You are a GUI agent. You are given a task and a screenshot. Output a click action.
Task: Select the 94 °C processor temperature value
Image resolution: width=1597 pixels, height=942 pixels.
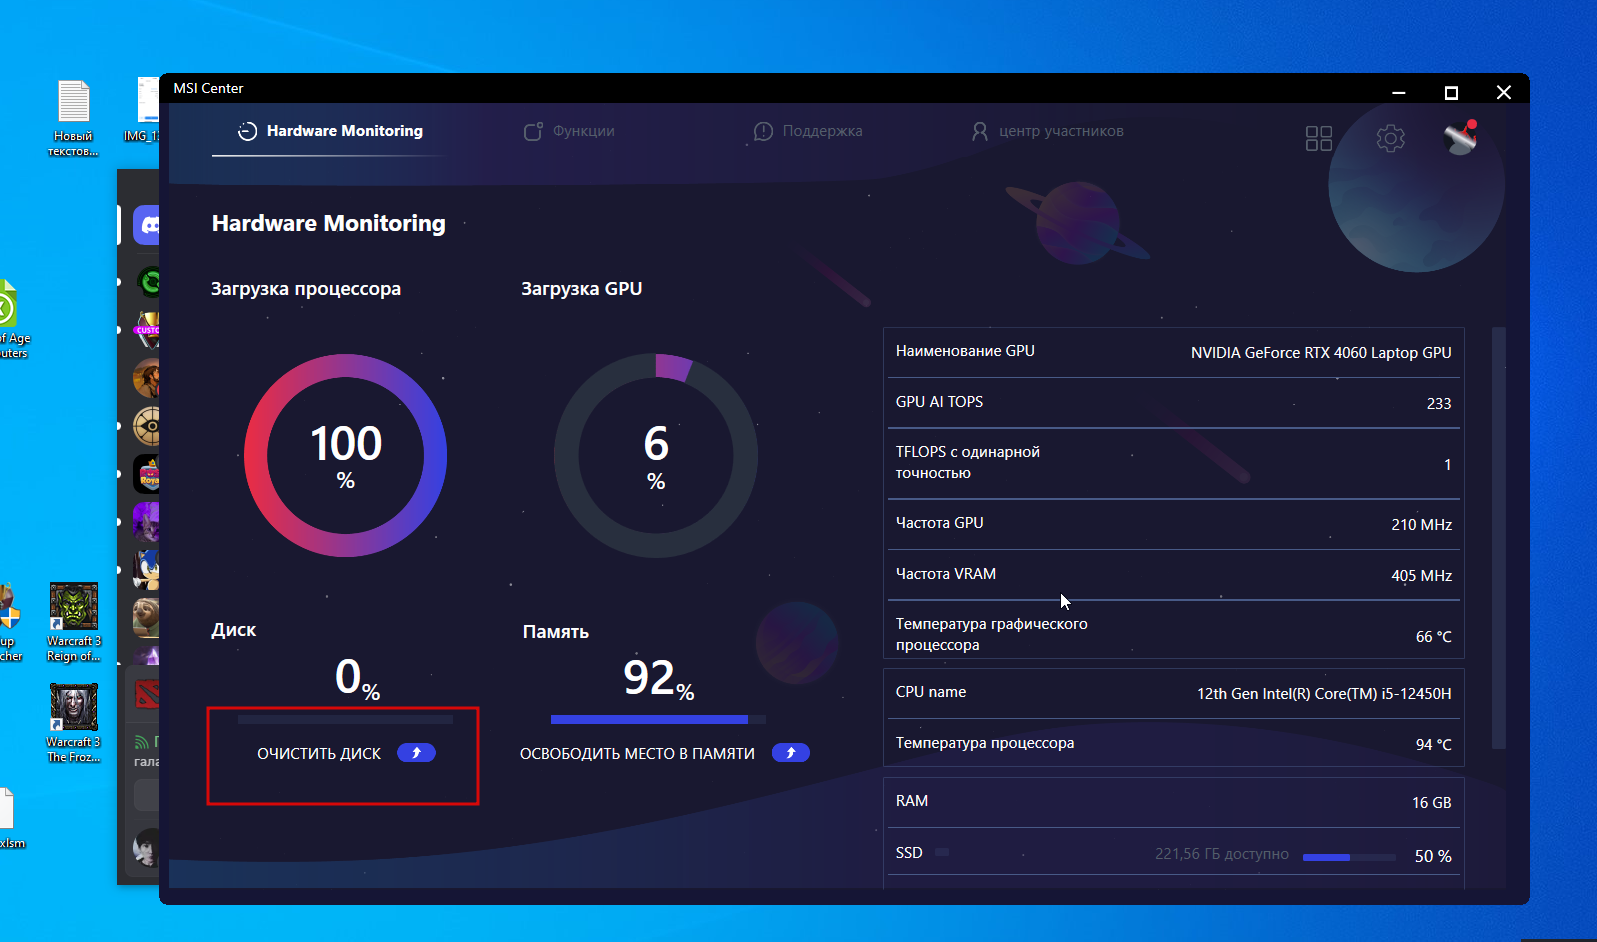point(1434,745)
